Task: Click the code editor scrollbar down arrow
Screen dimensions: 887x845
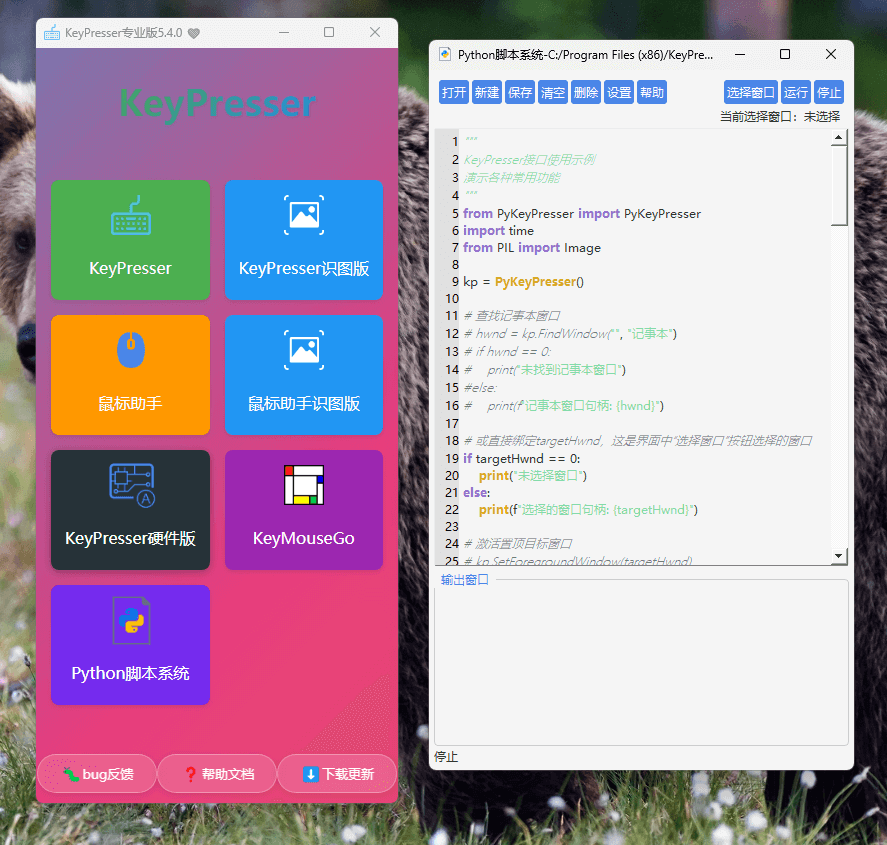Action: [x=839, y=555]
